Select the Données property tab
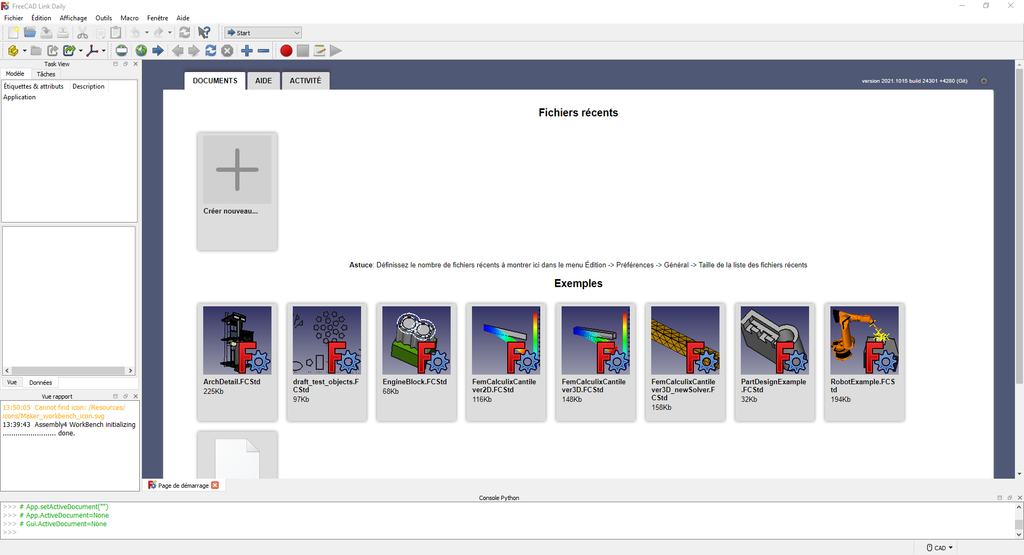Image resolution: width=1024 pixels, height=555 pixels. click(40, 383)
